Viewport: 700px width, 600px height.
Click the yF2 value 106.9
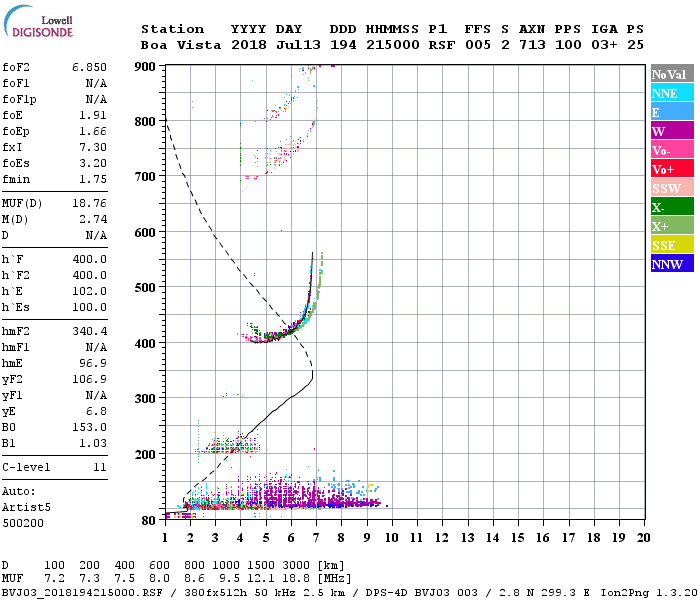coord(89,379)
